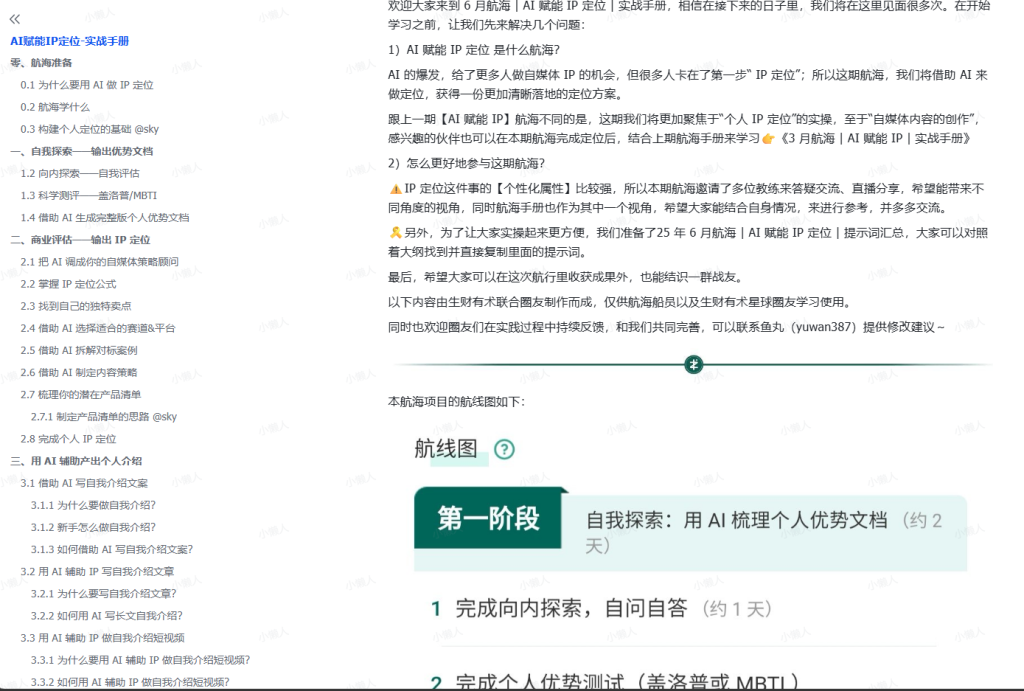Jump to 二、商业评估——输出 IP 定位
The height and width of the screenshot is (691, 1024).
click(80, 240)
